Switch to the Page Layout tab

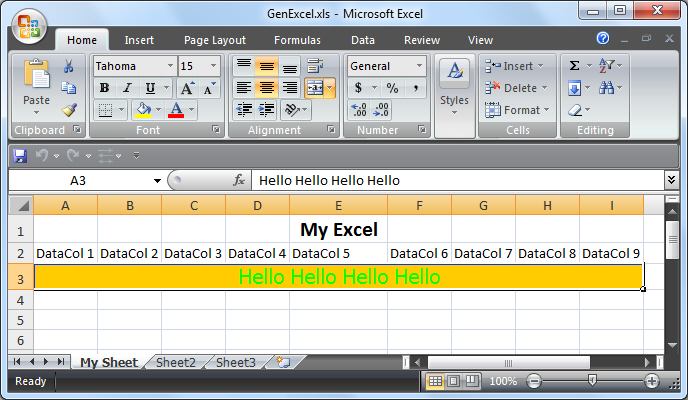click(215, 40)
